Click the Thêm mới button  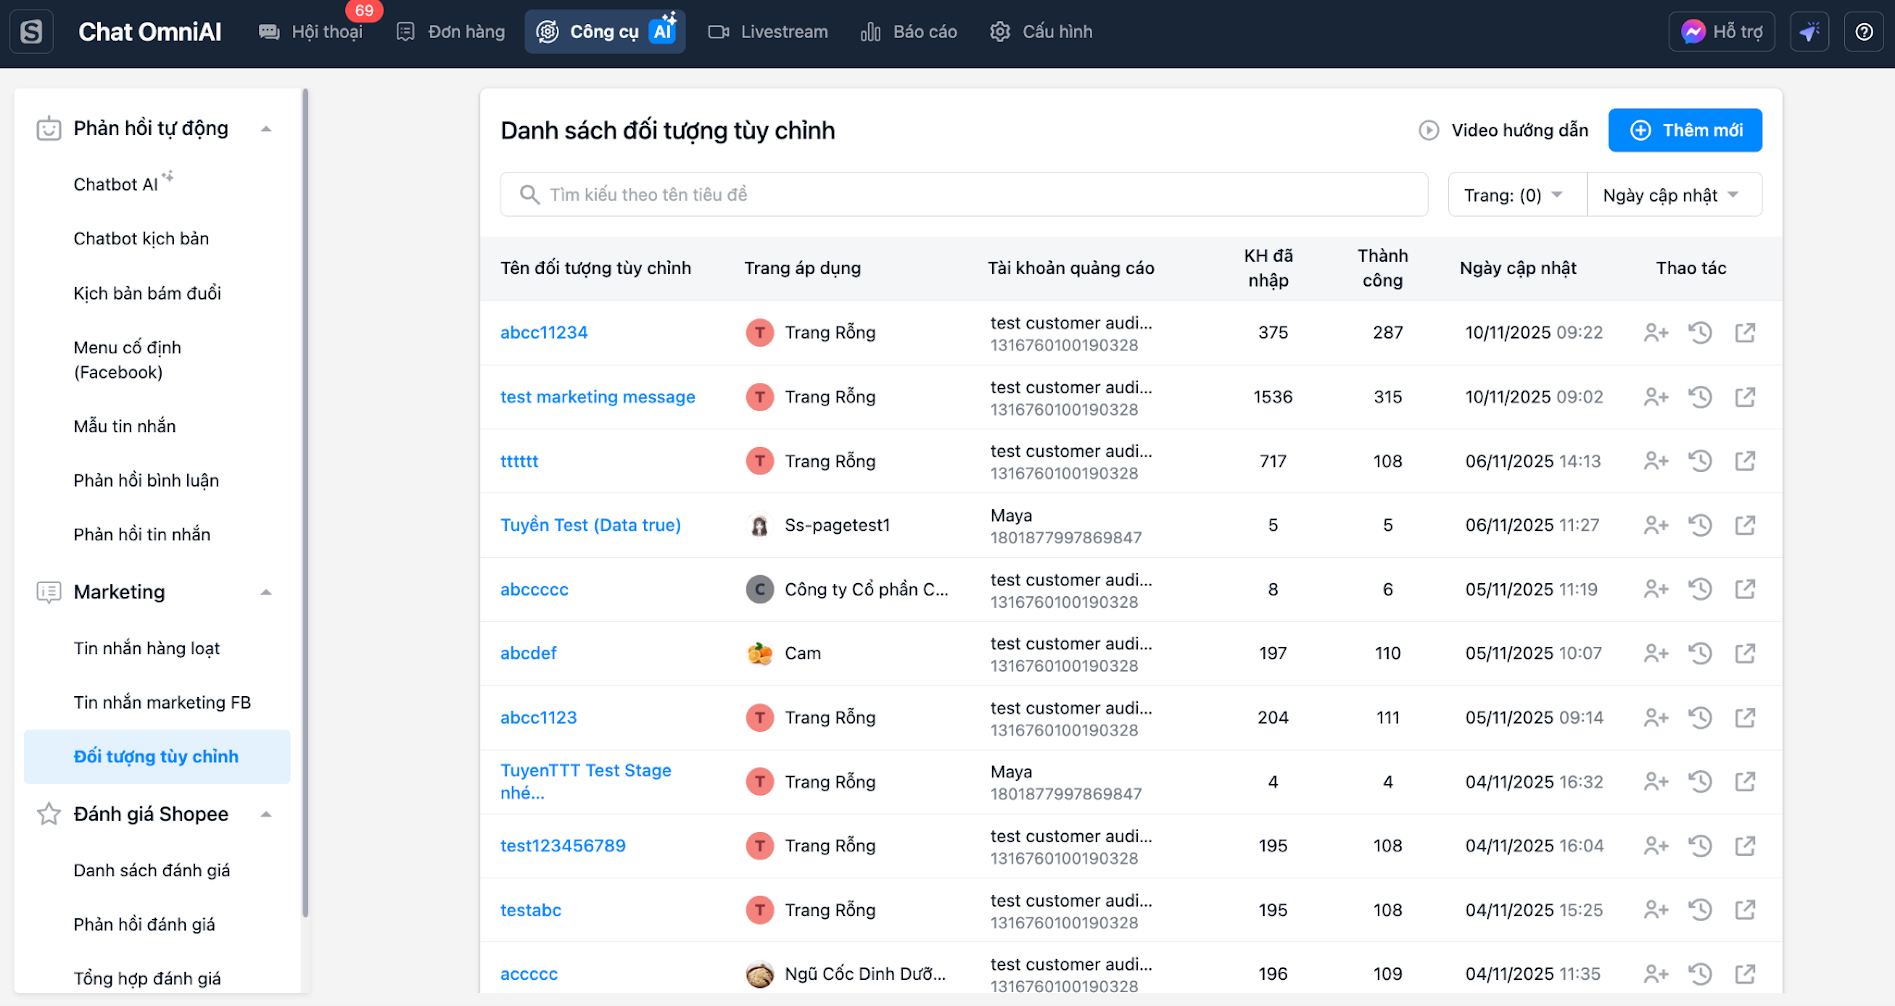coord(1685,130)
